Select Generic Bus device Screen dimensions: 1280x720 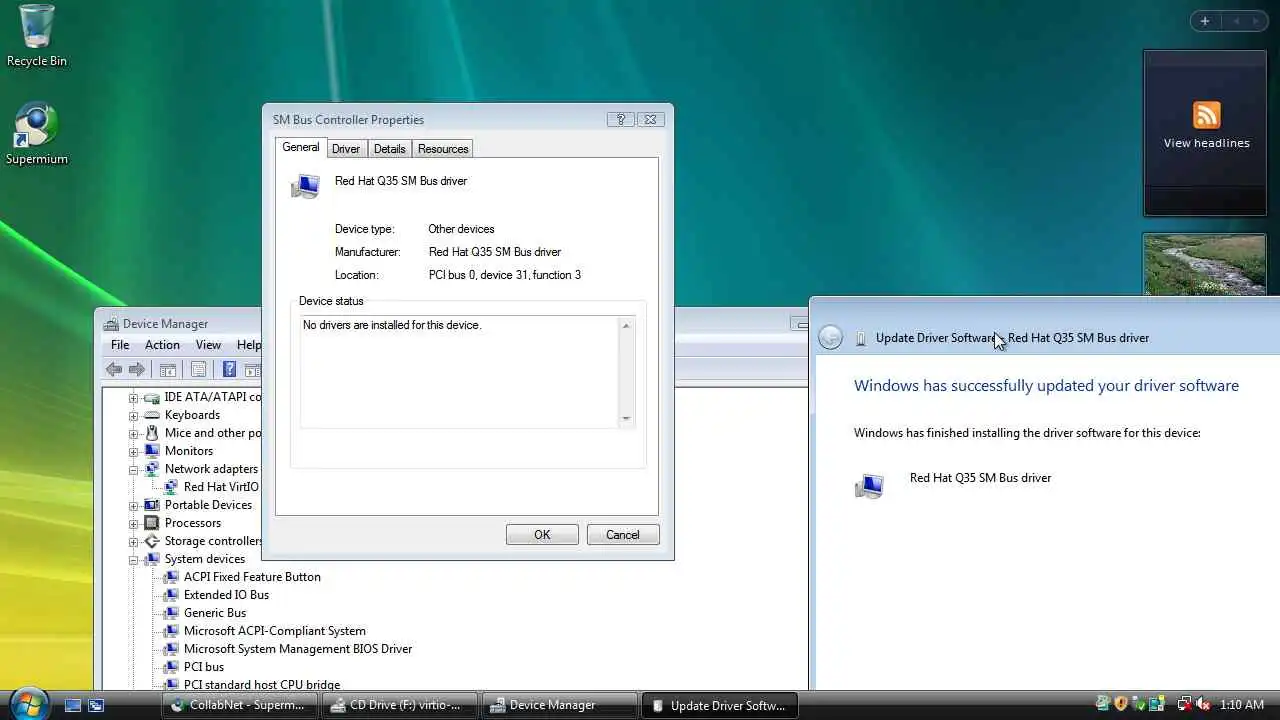pyautogui.click(x=215, y=613)
